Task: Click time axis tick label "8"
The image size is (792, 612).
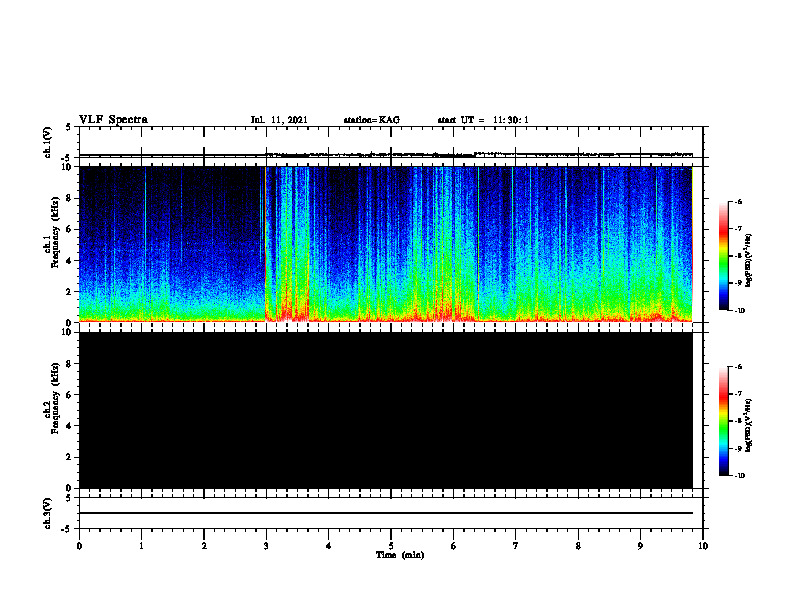Action: click(578, 546)
